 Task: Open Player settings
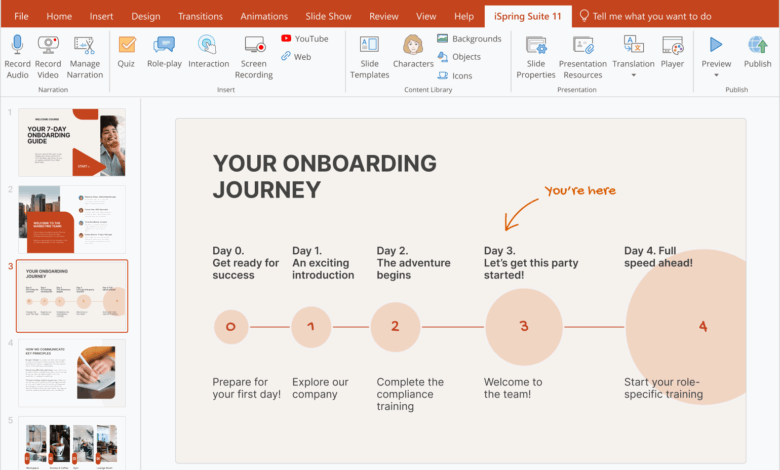[x=672, y=52]
